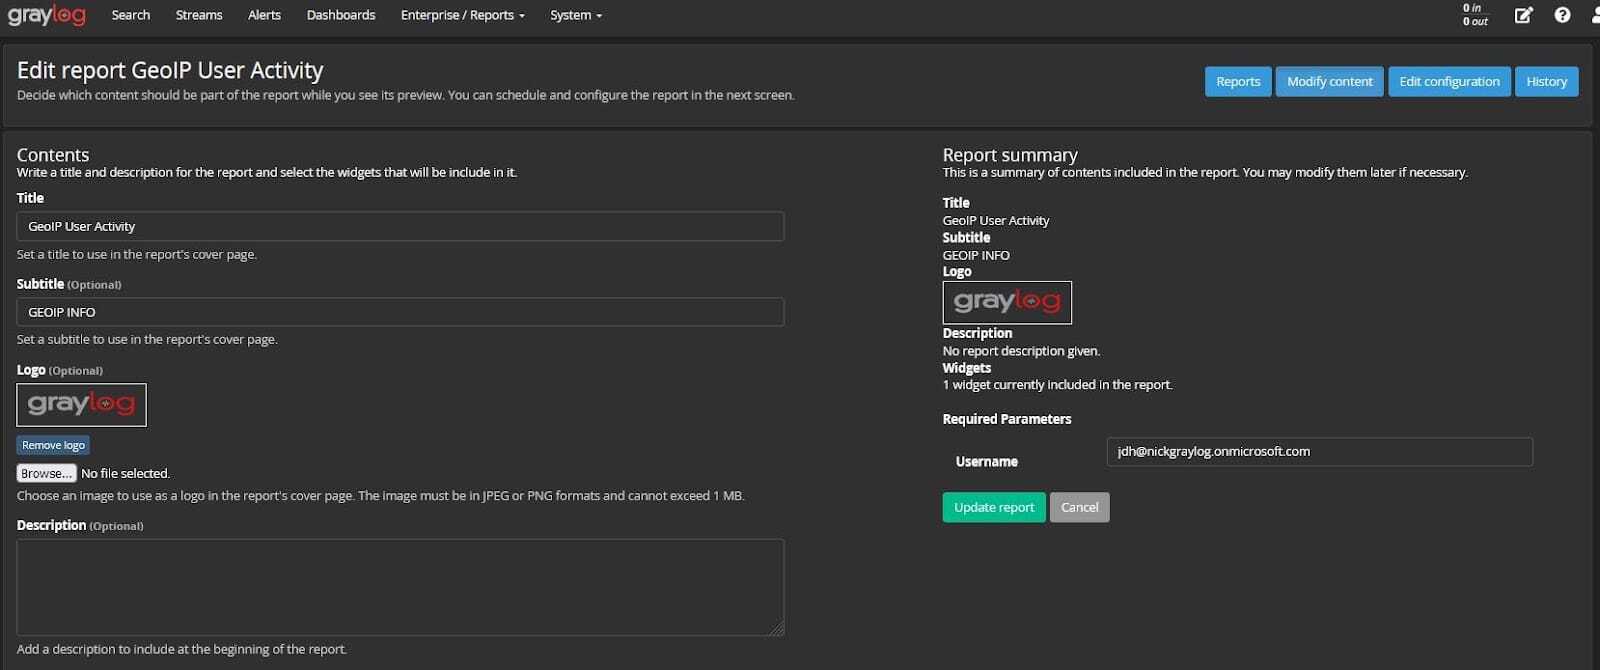
Task: Navigate to Alerts
Action: (x=264, y=15)
